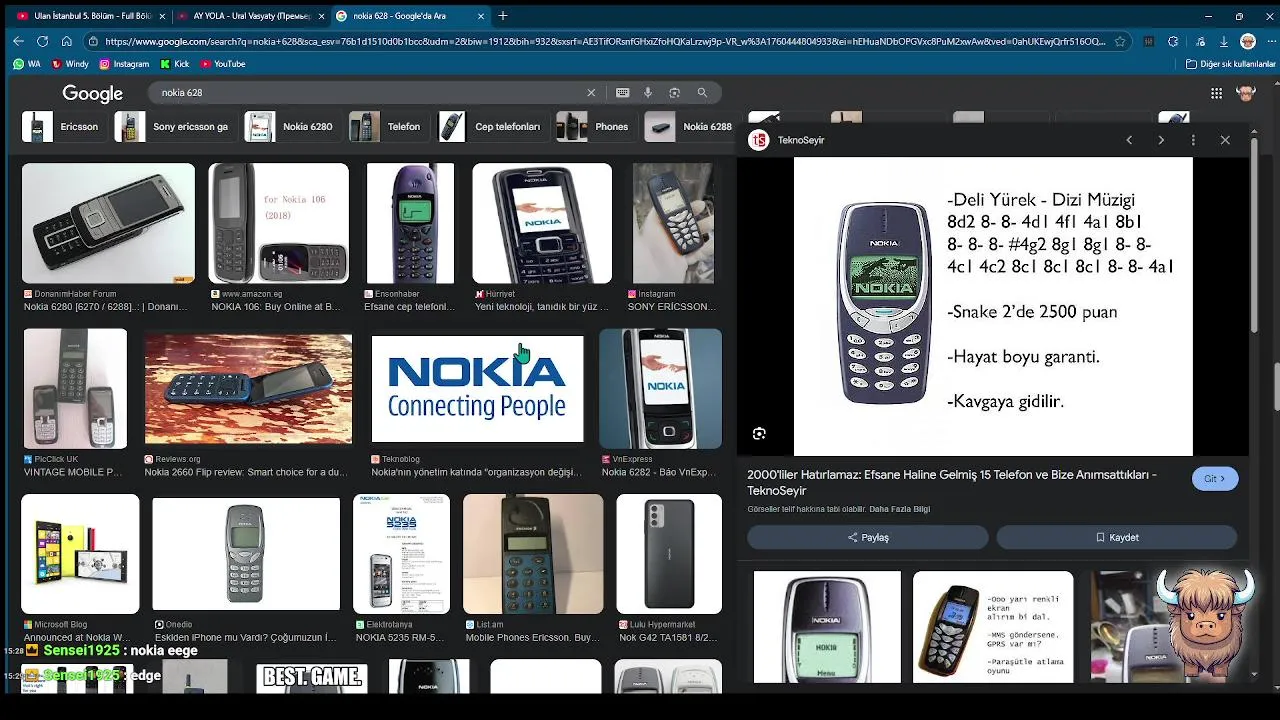
Task: Open the Nokia Connecting People logo image
Action: [477, 389]
